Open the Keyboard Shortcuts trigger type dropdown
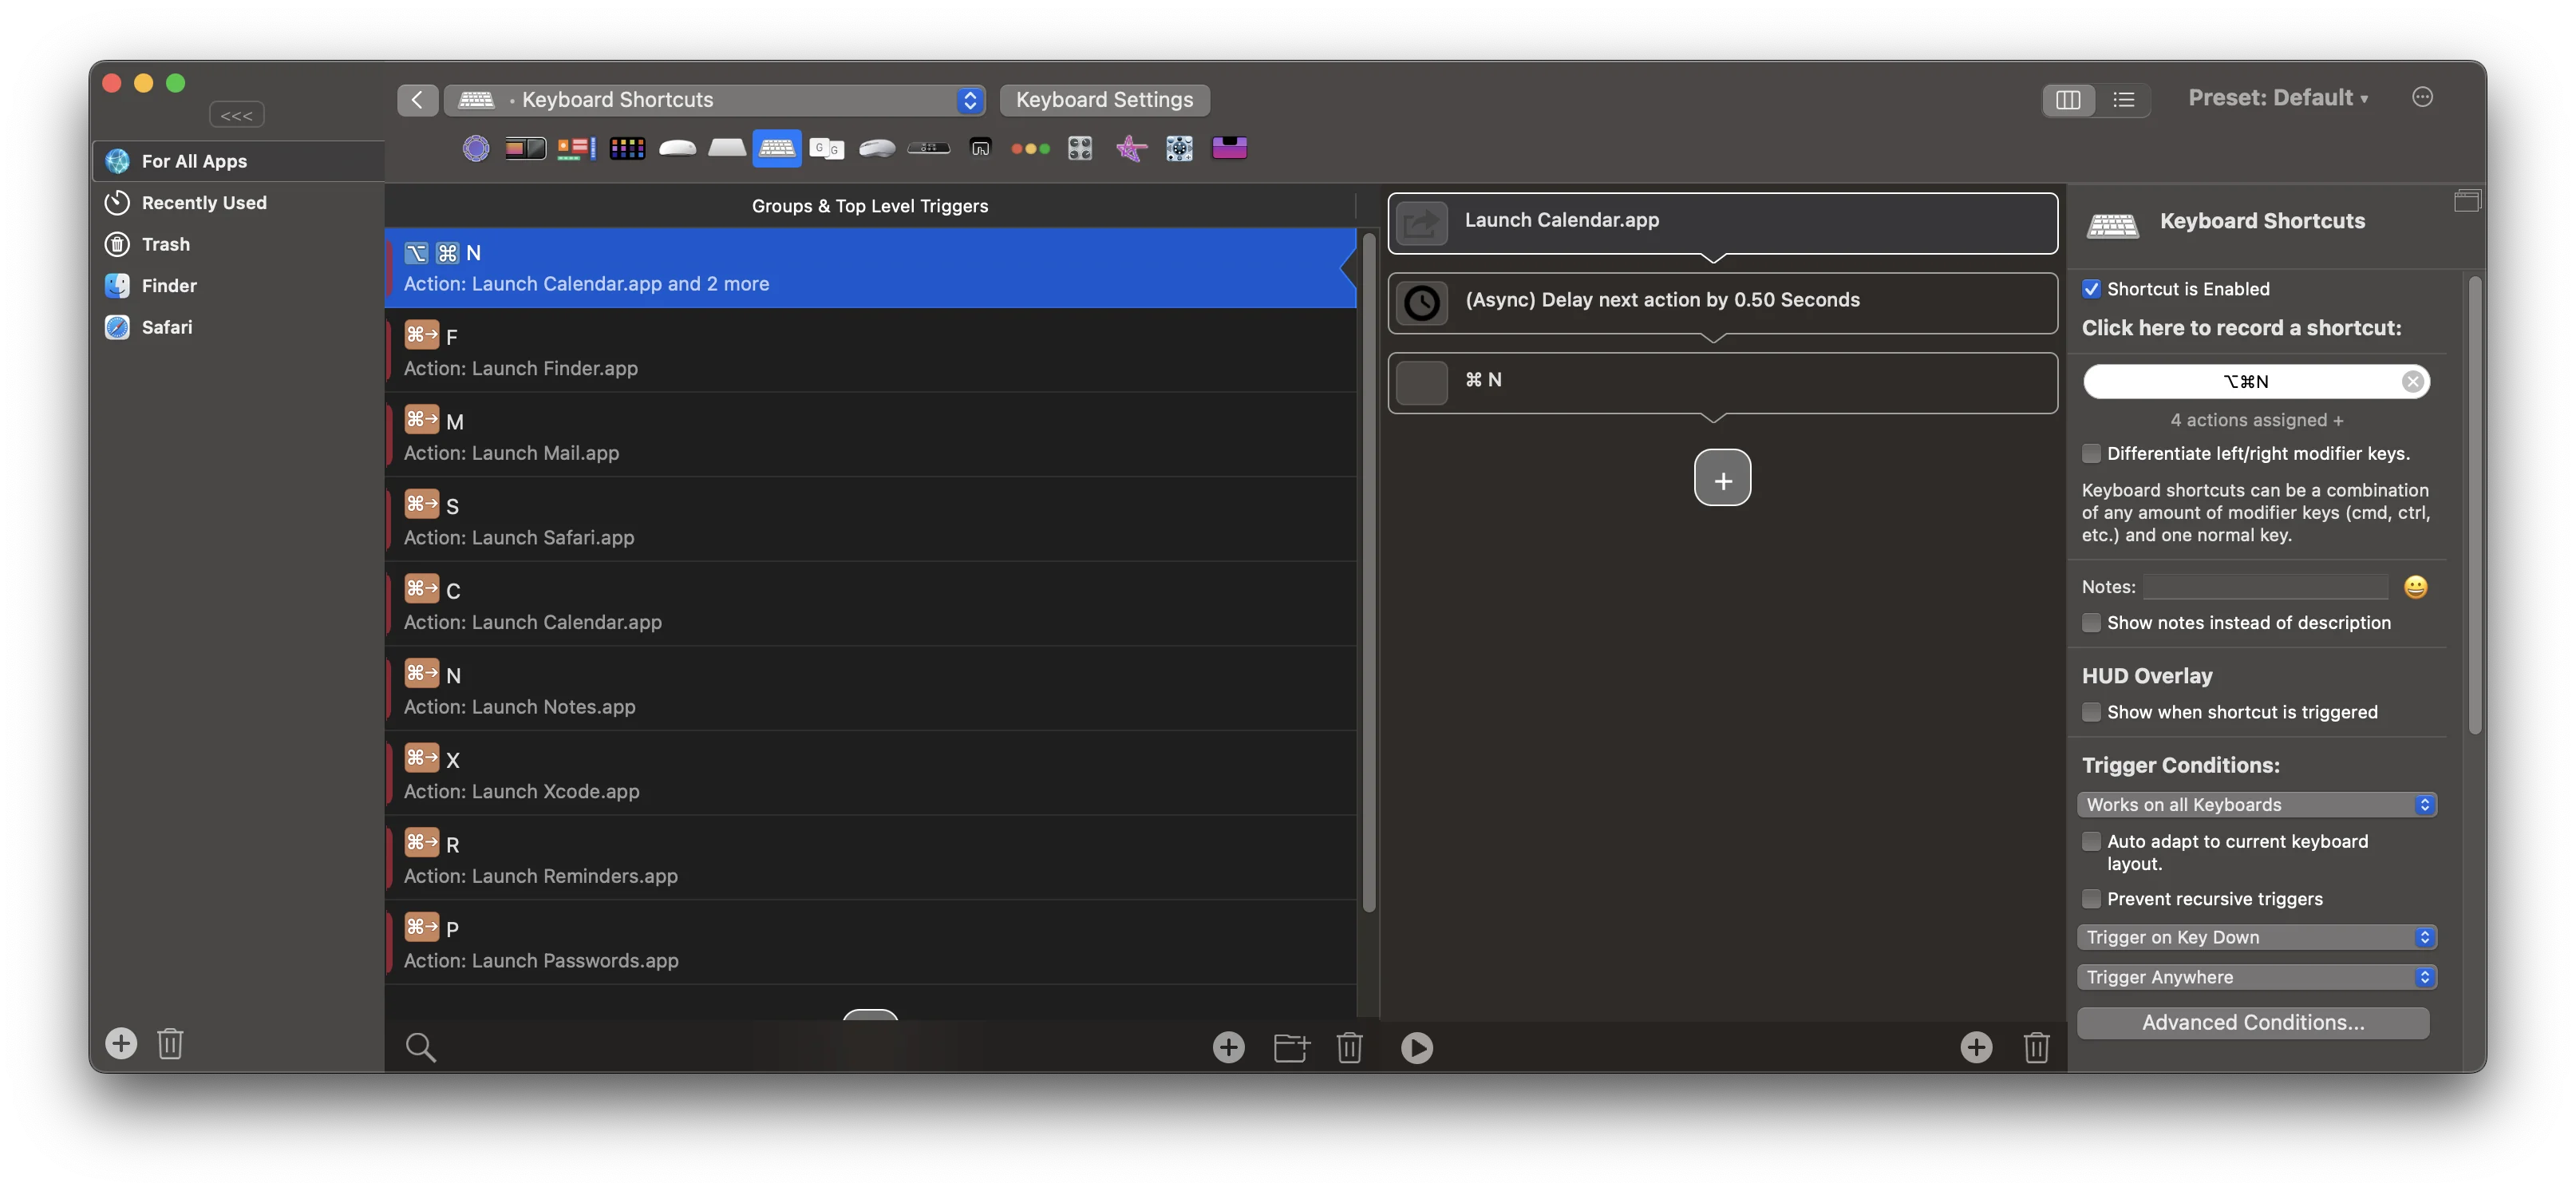The image size is (2576, 1191). point(714,99)
